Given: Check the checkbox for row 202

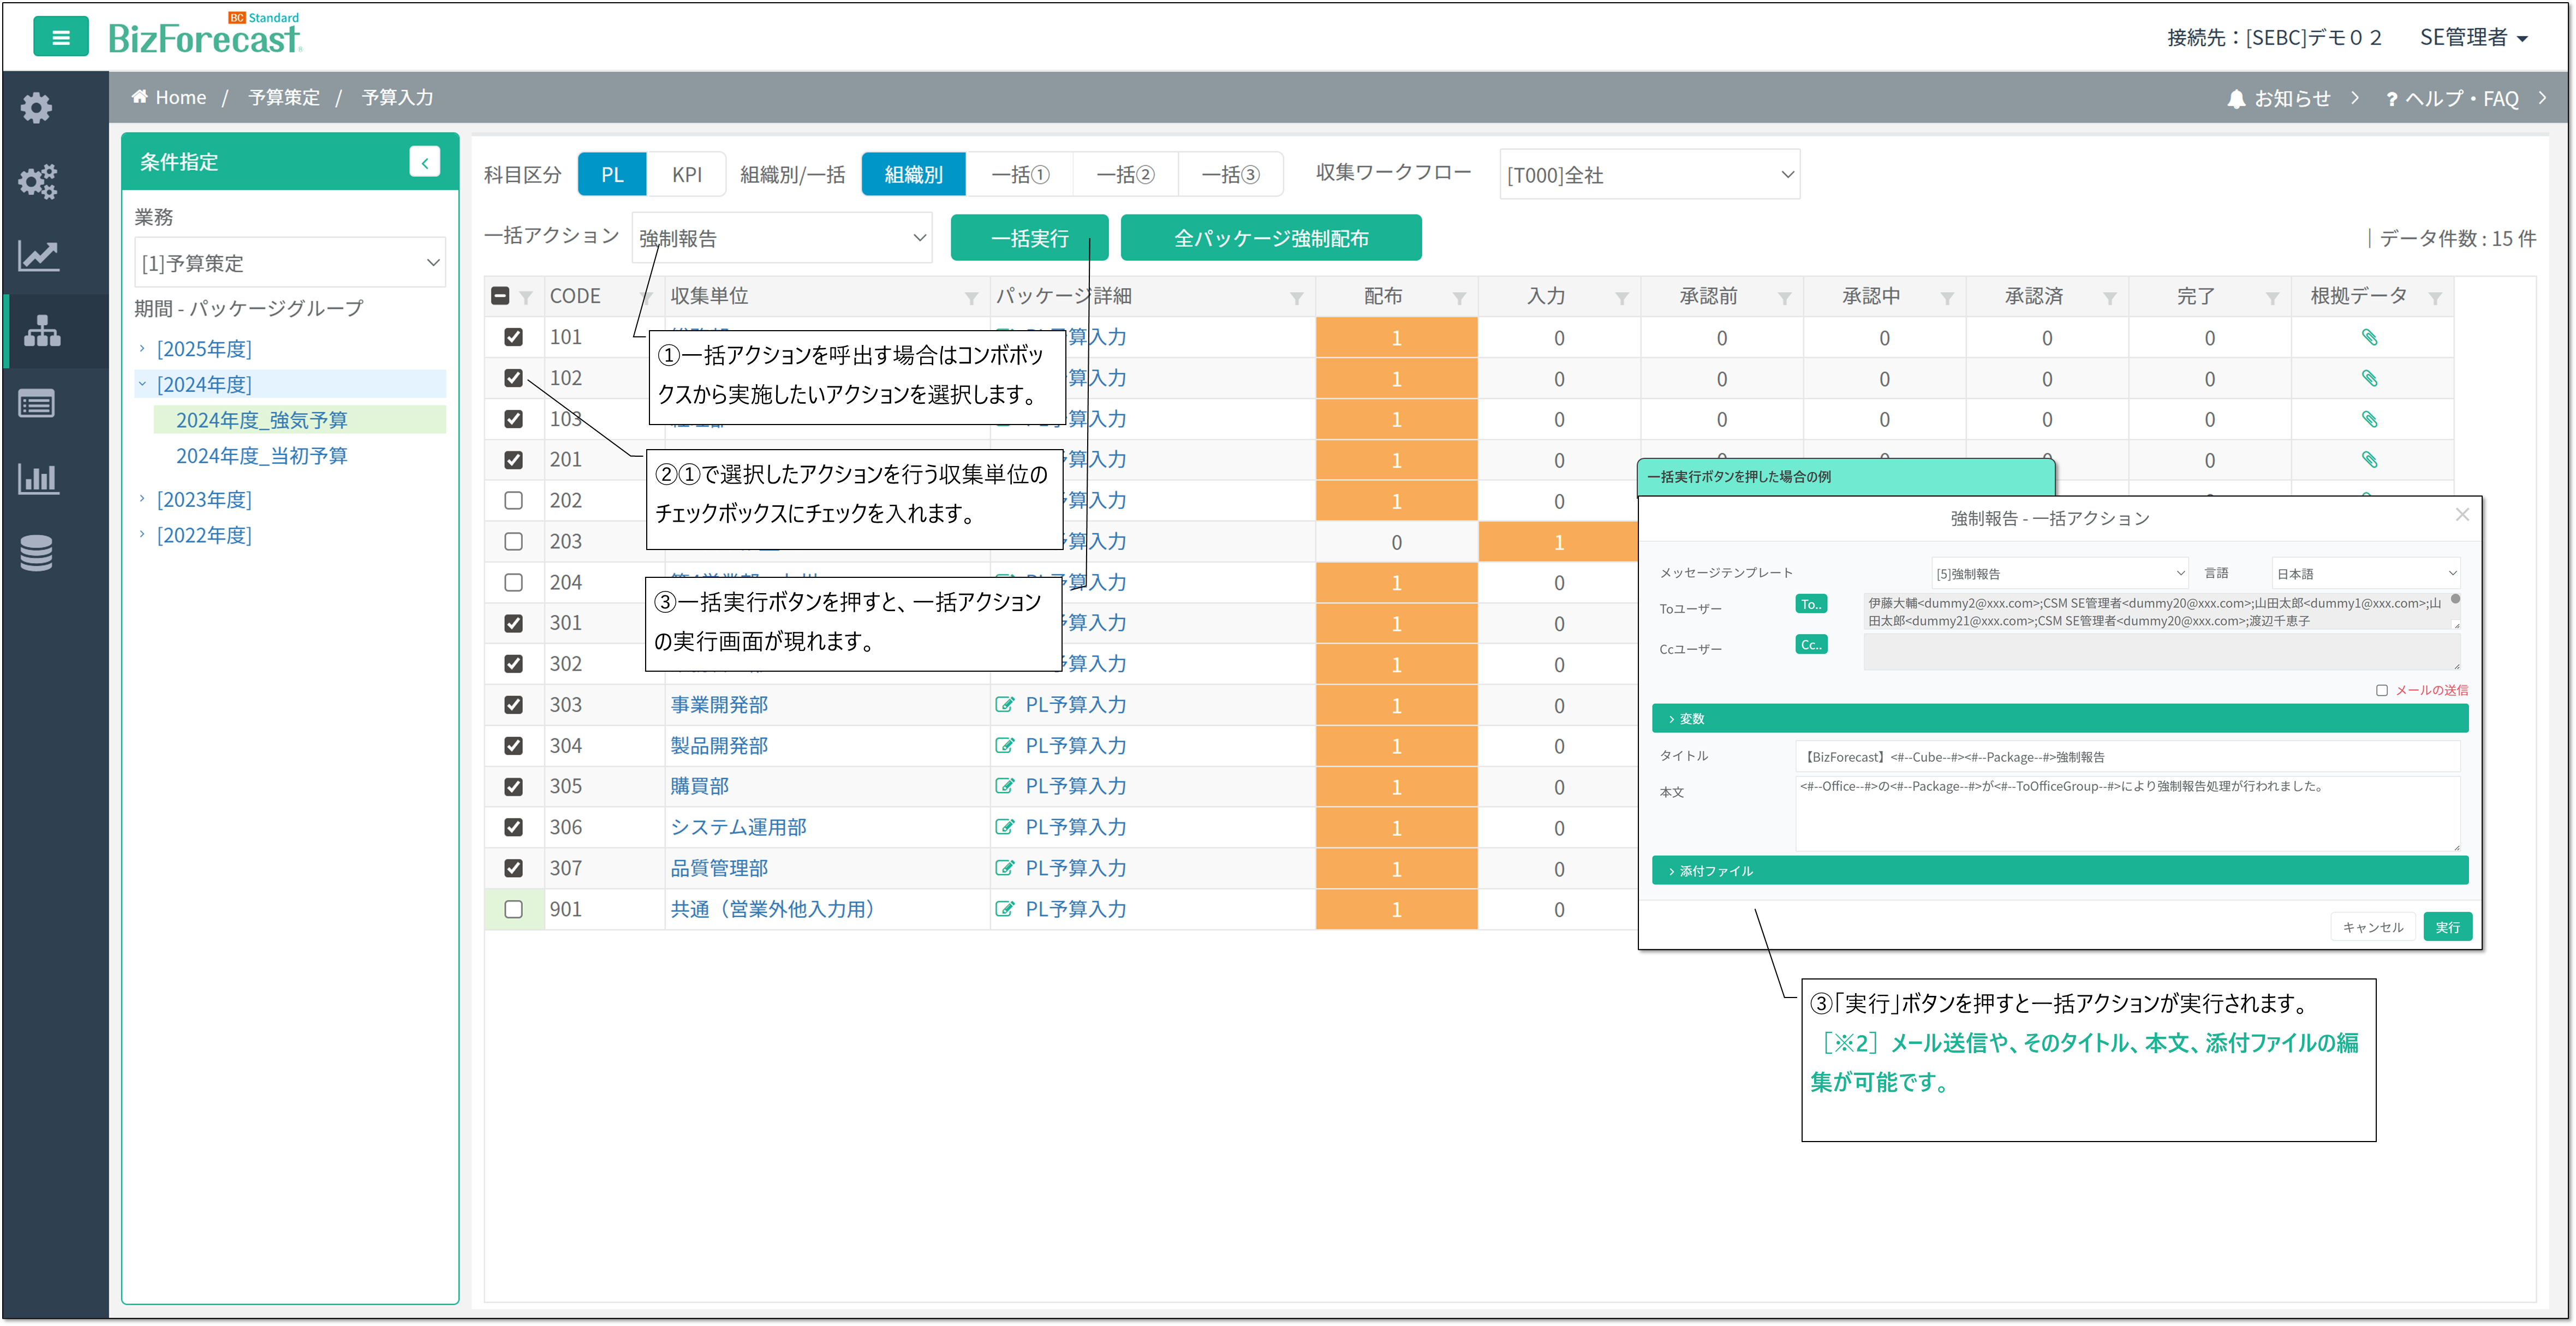Looking at the screenshot, I should pyautogui.click(x=513, y=501).
